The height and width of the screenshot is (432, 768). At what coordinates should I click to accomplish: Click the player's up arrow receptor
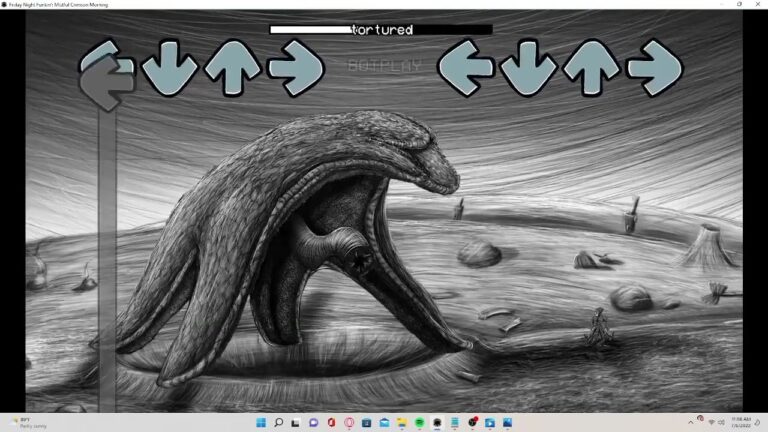[x=592, y=68]
